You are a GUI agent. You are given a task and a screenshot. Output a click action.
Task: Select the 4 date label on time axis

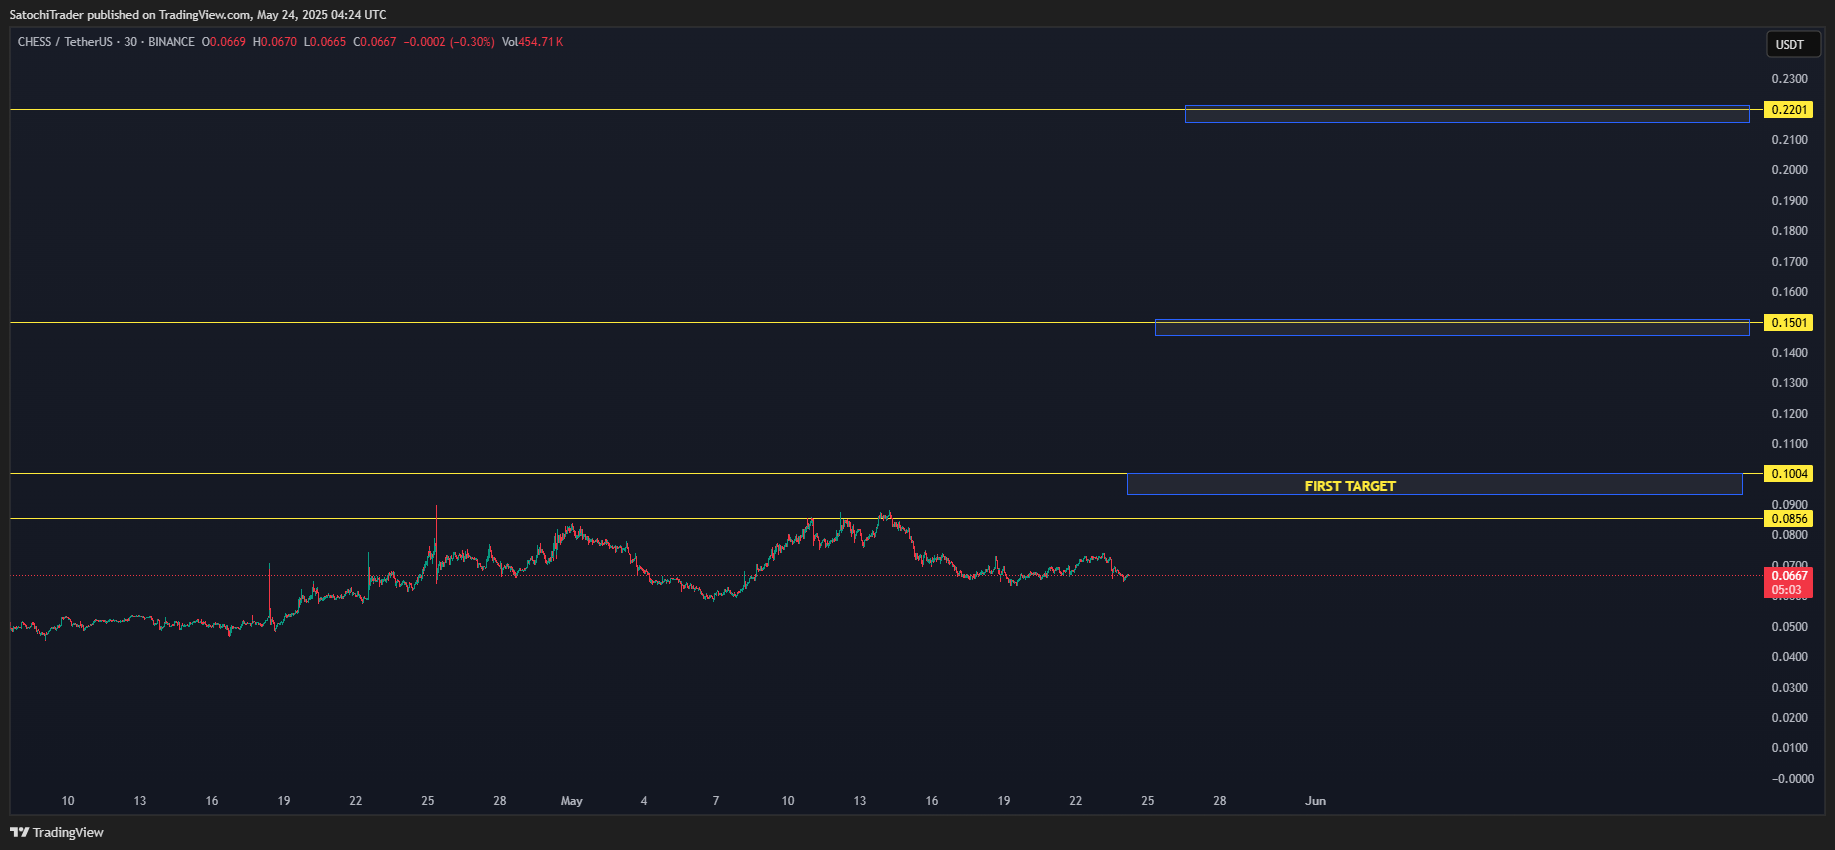[644, 801]
